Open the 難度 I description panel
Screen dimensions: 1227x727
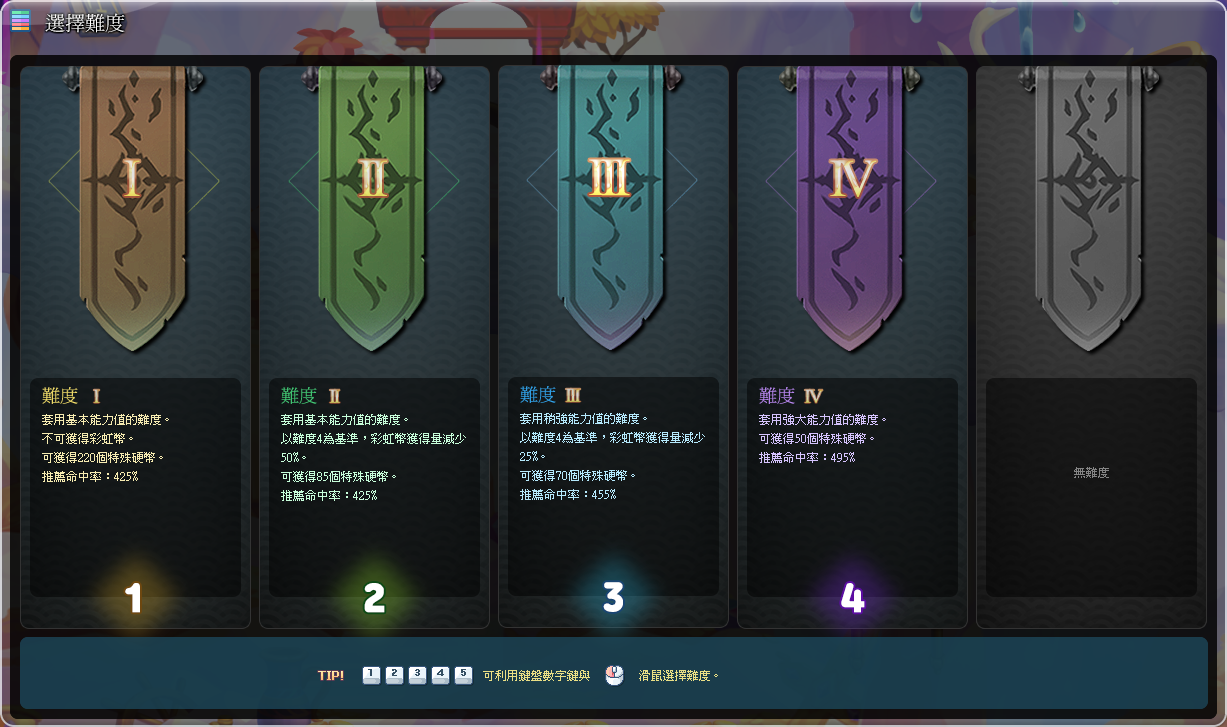pos(135,487)
